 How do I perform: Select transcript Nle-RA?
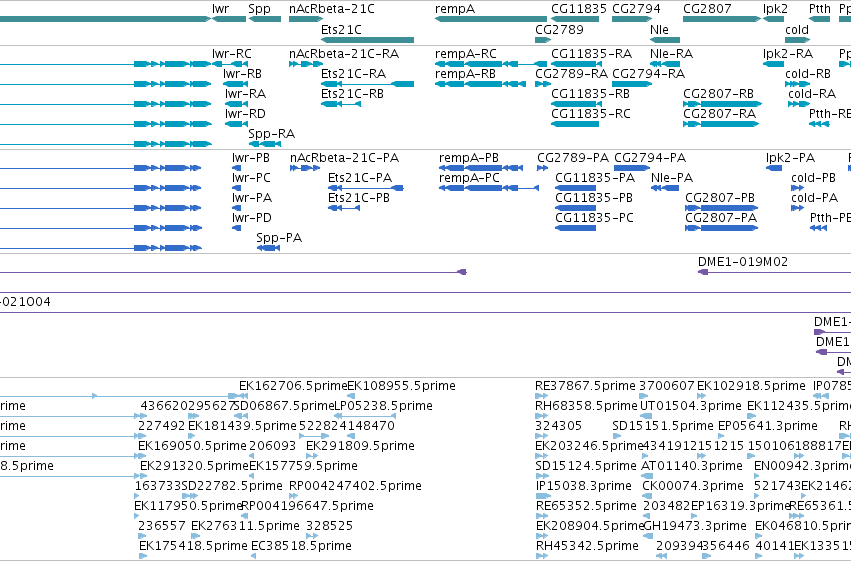pos(671,54)
